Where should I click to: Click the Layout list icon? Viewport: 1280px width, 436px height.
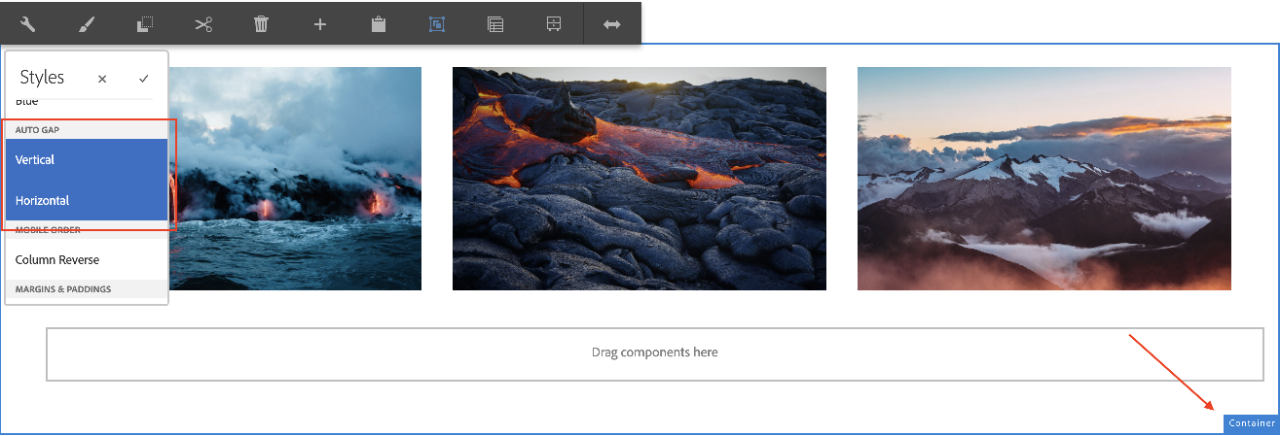(x=495, y=24)
